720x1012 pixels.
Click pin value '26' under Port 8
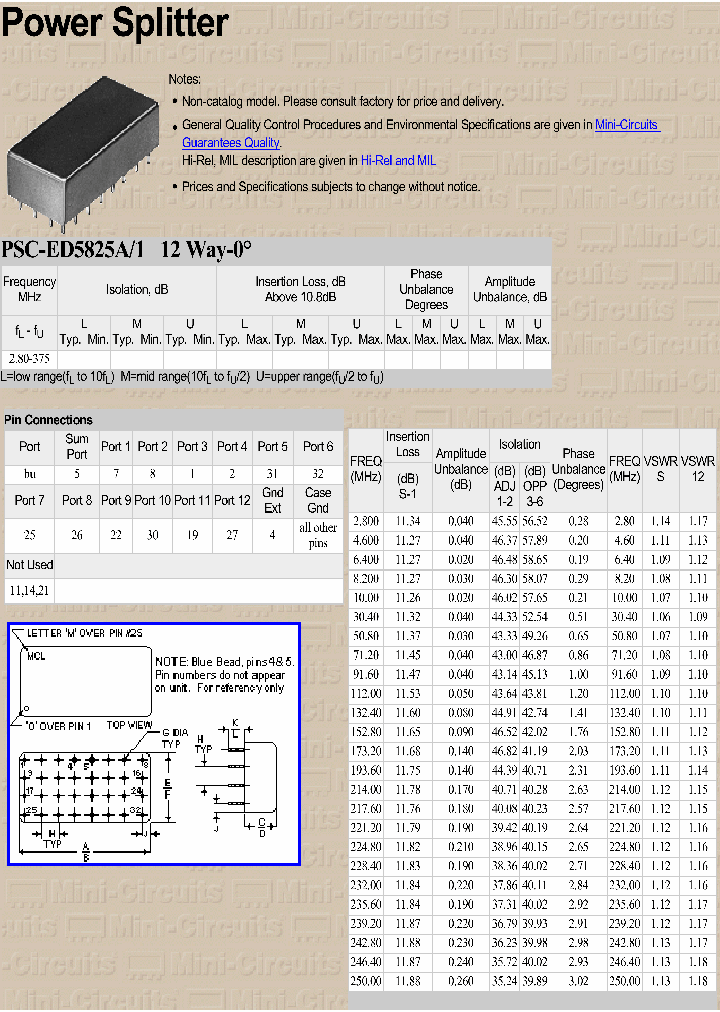pyautogui.click(x=77, y=534)
